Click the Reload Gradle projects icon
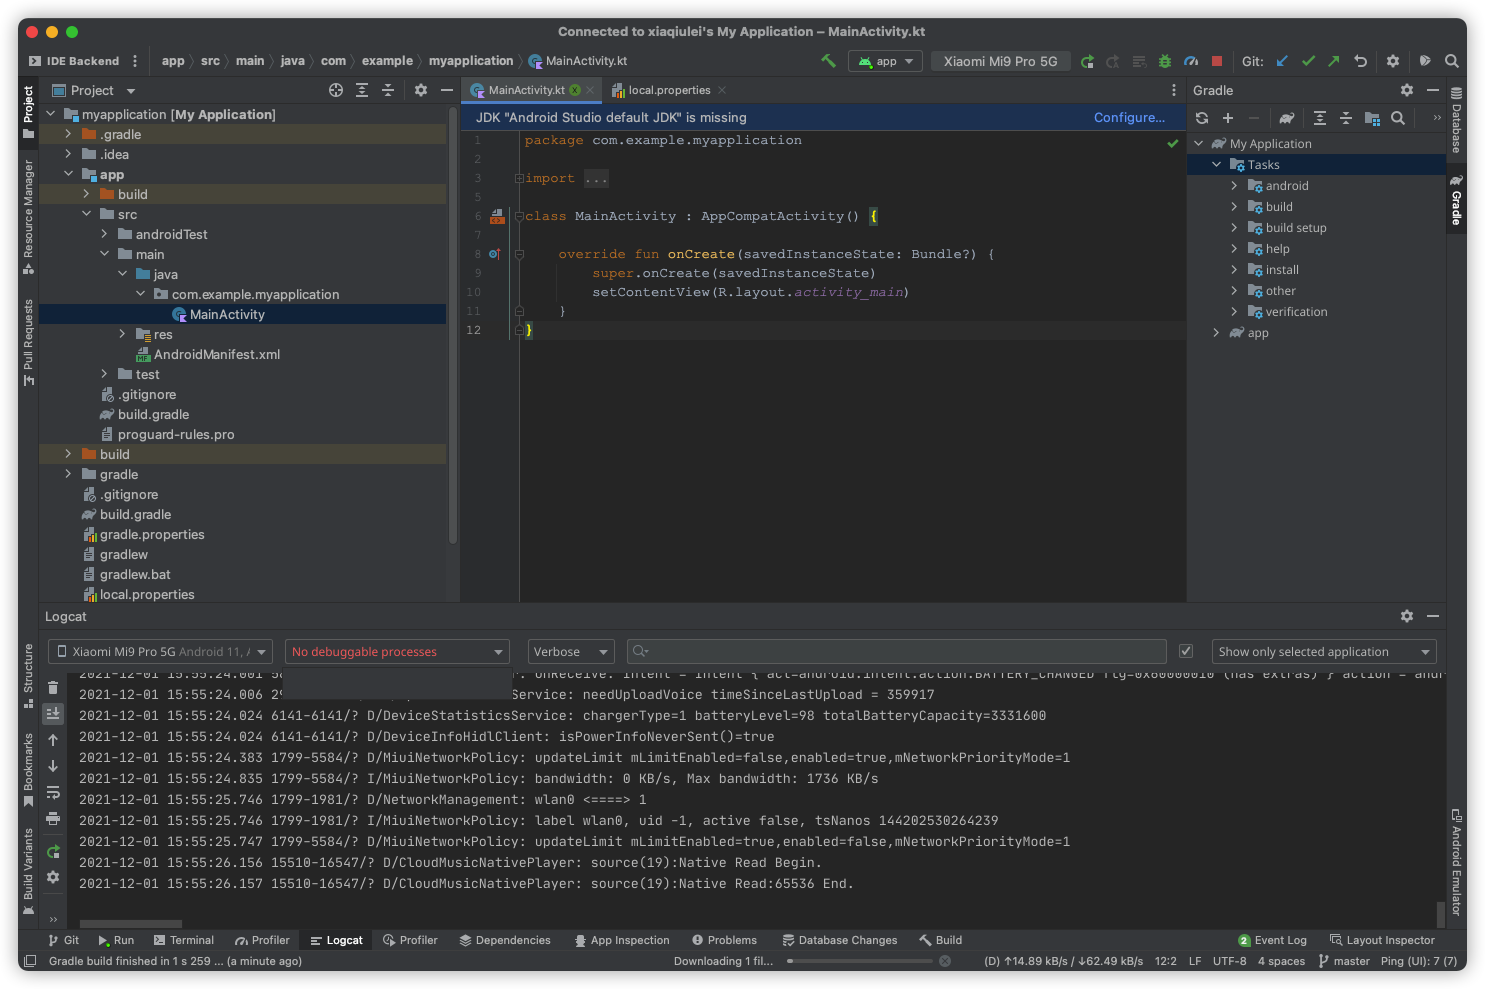1485x989 pixels. (x=1202, y=118)
